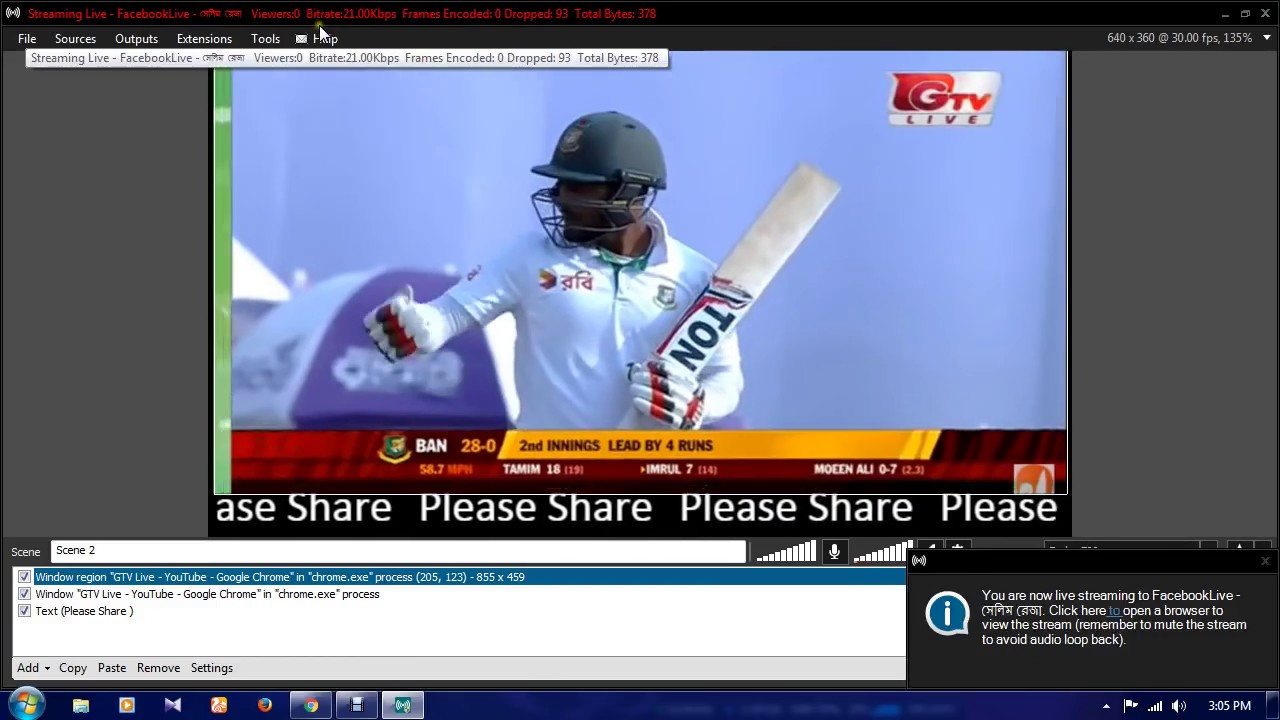
Task: Open Visual Studio from the taskbar
Action: (x=173, y=705)
